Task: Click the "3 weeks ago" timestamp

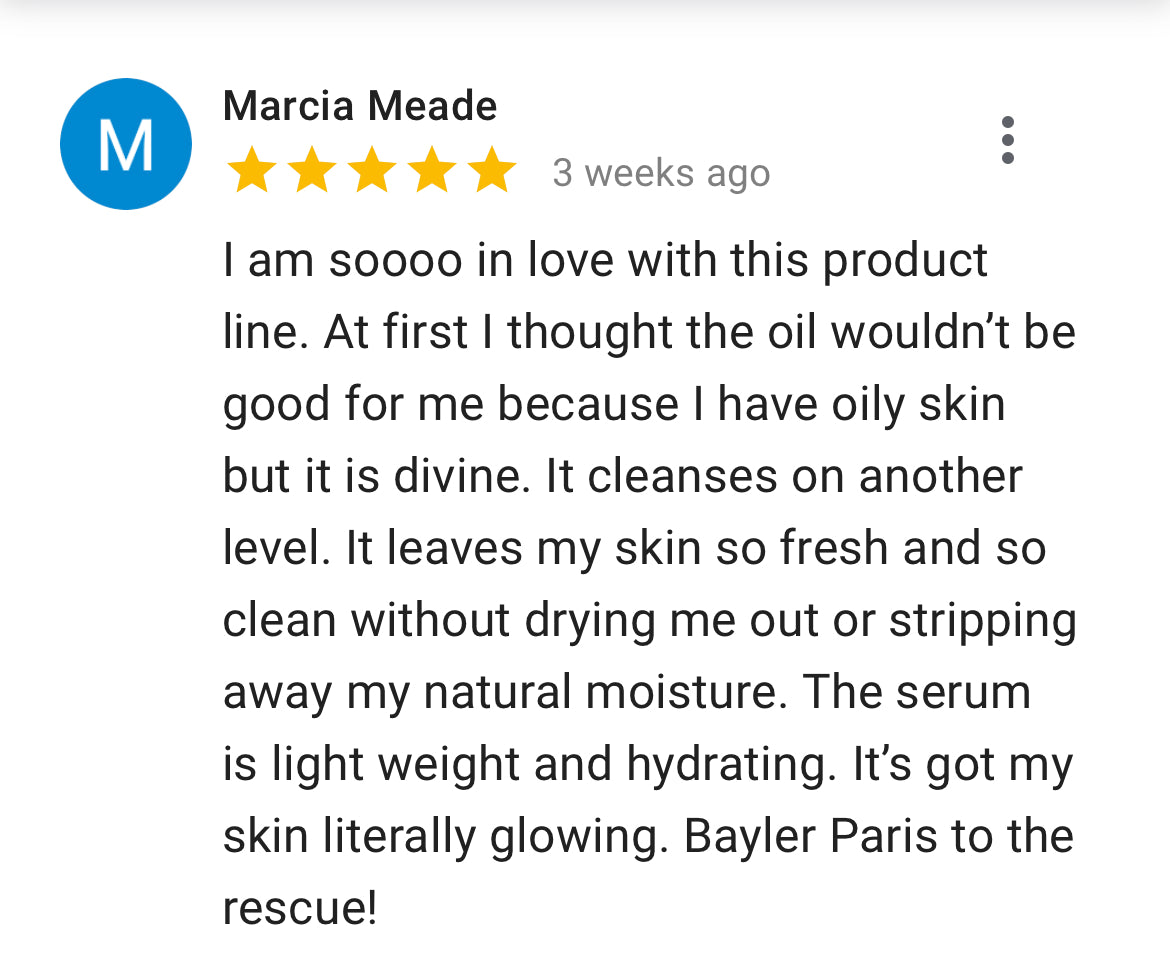Action: click(661, 173)
